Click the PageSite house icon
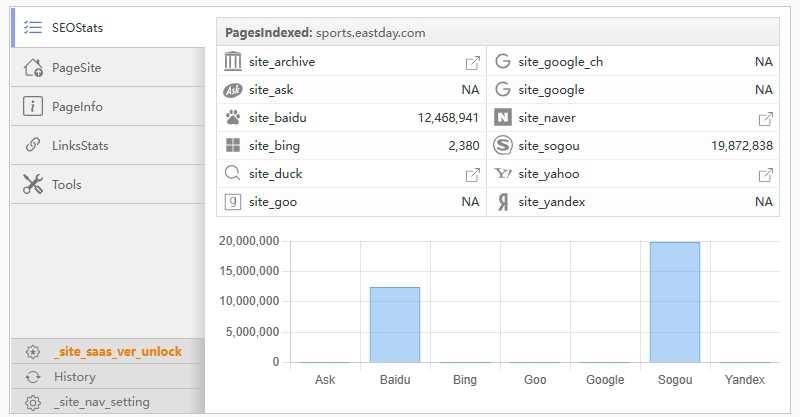The height and width of the screenshot is (417, 800). (x=33, y=67)
